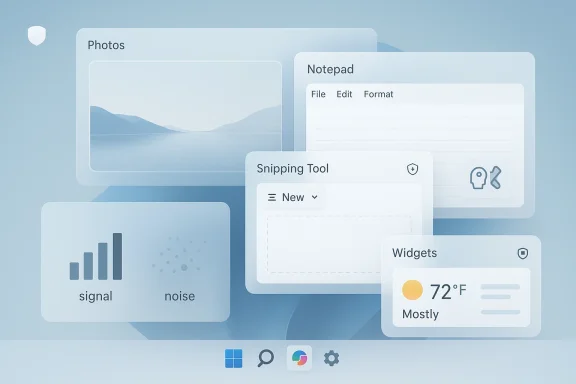Click the shield icon on desktop
The width and height of the screenshot is (576, 384).
coord(37,36)
